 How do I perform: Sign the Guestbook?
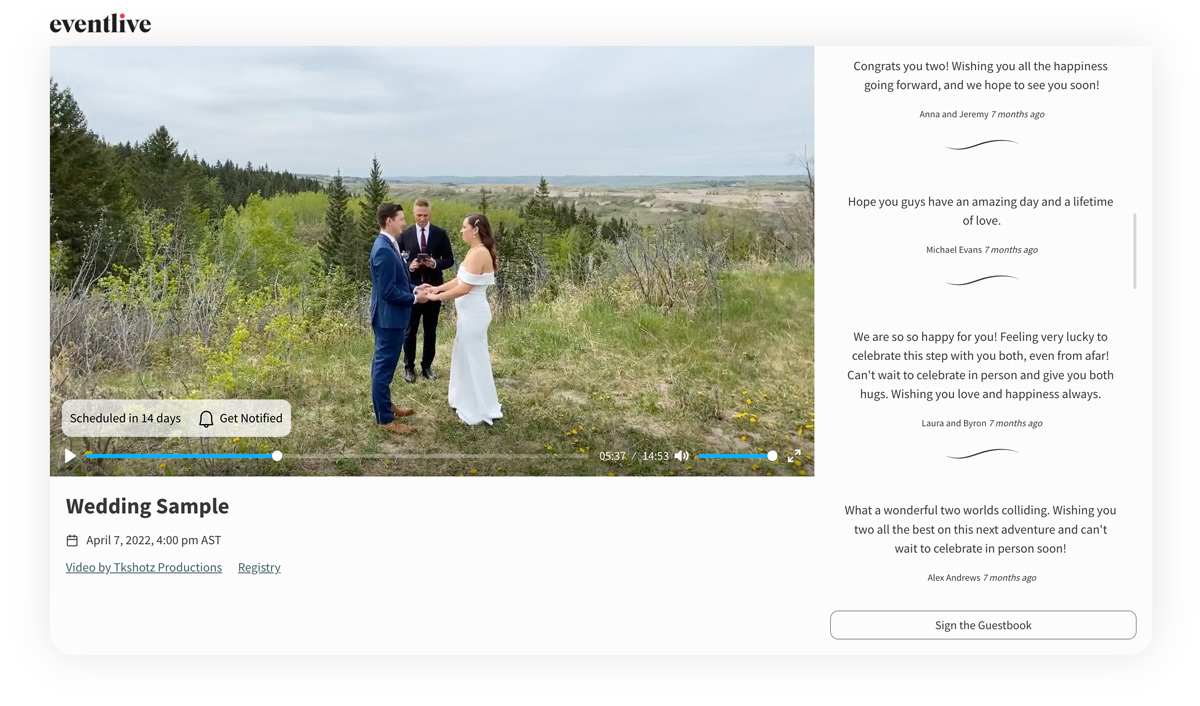point(982,624)
